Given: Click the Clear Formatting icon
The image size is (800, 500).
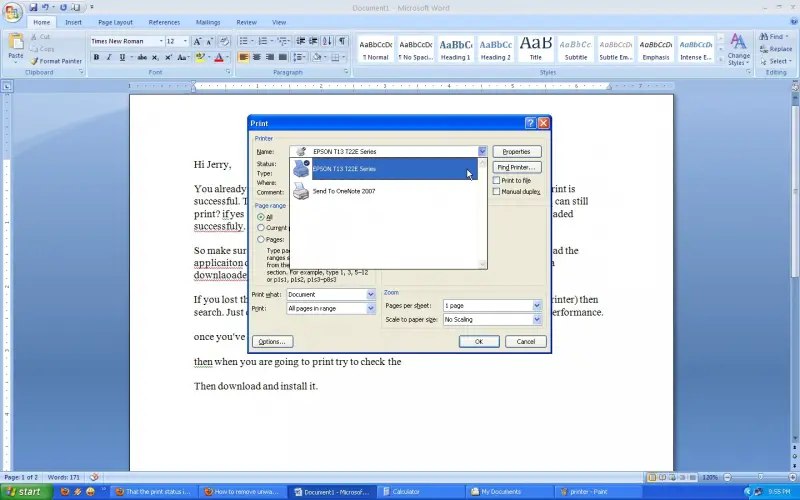Looking at the screenshot, I should 224,41.
